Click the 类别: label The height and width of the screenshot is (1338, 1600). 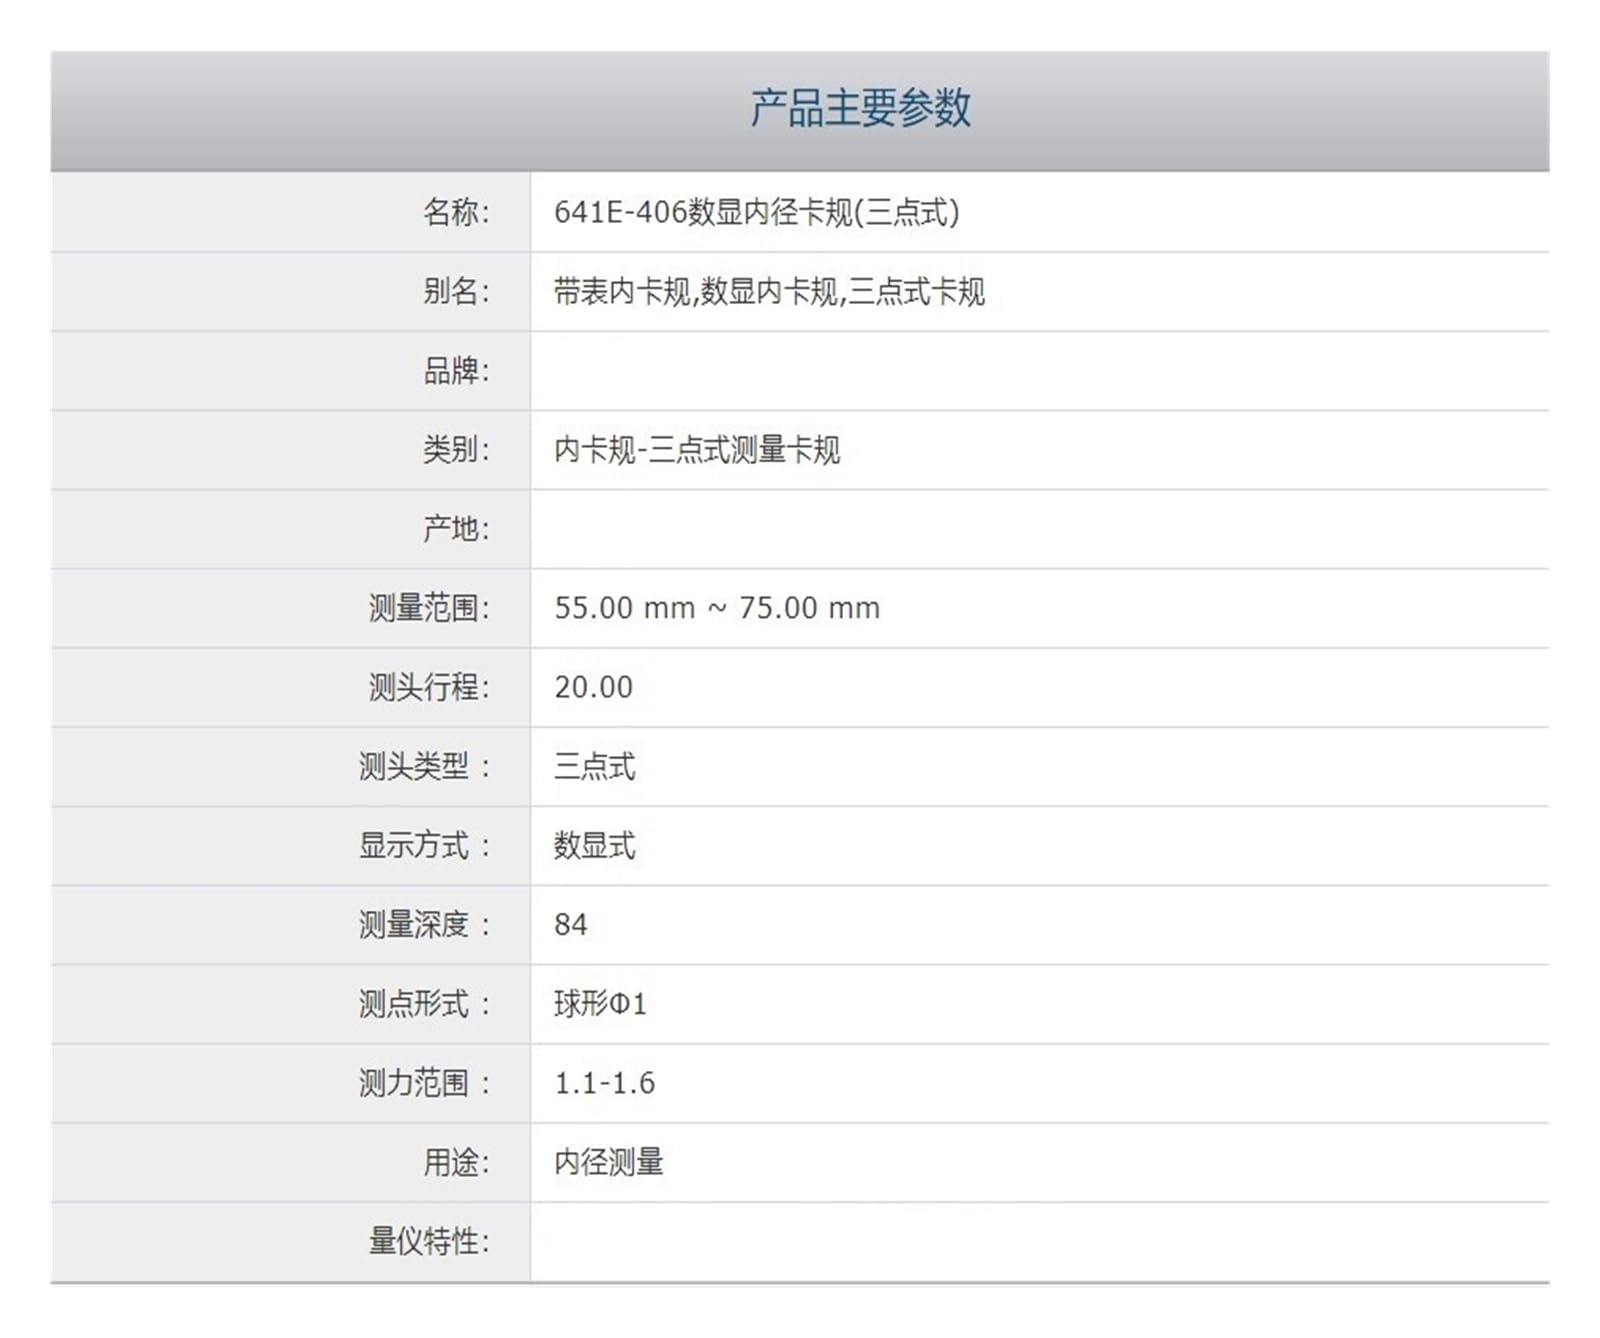point(456,449)
